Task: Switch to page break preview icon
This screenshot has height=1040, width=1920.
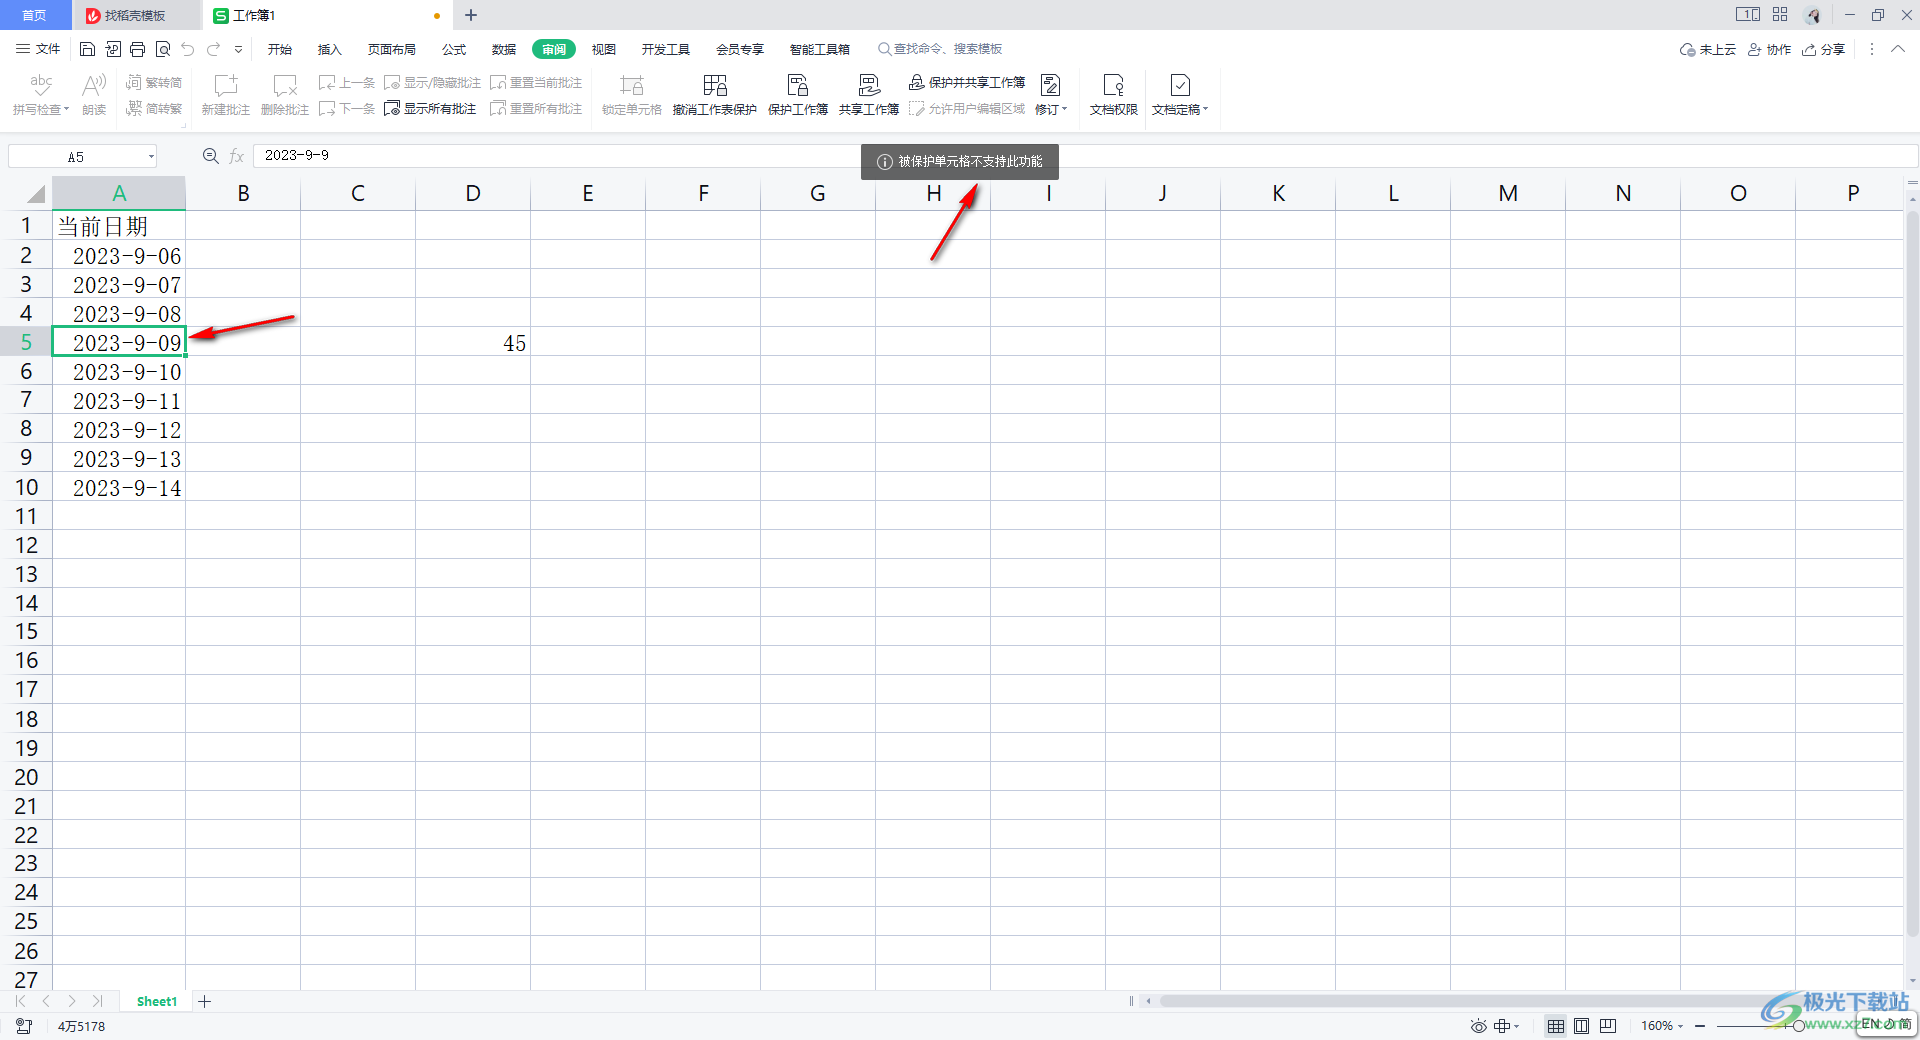Action: pos(1608,1026)
